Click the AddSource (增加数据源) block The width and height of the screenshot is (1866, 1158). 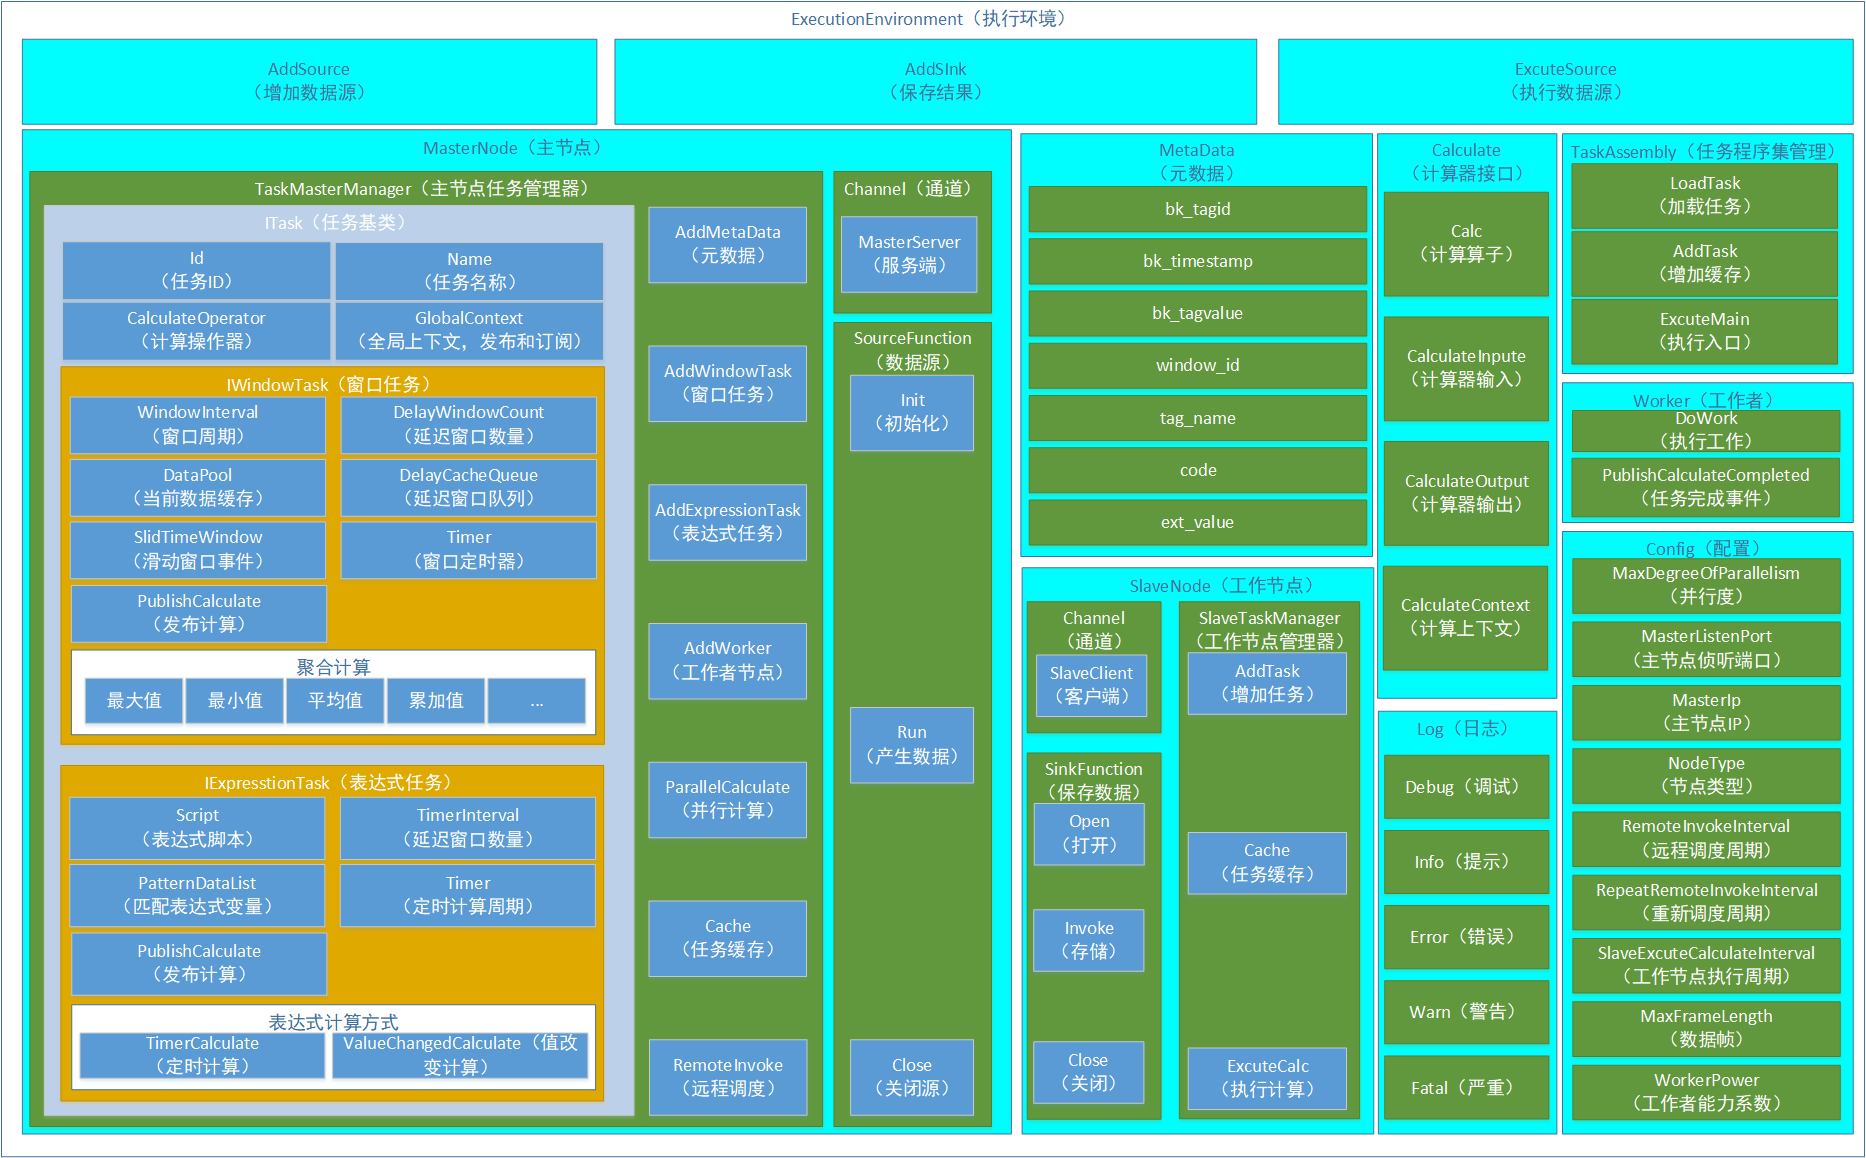[309, 81]
